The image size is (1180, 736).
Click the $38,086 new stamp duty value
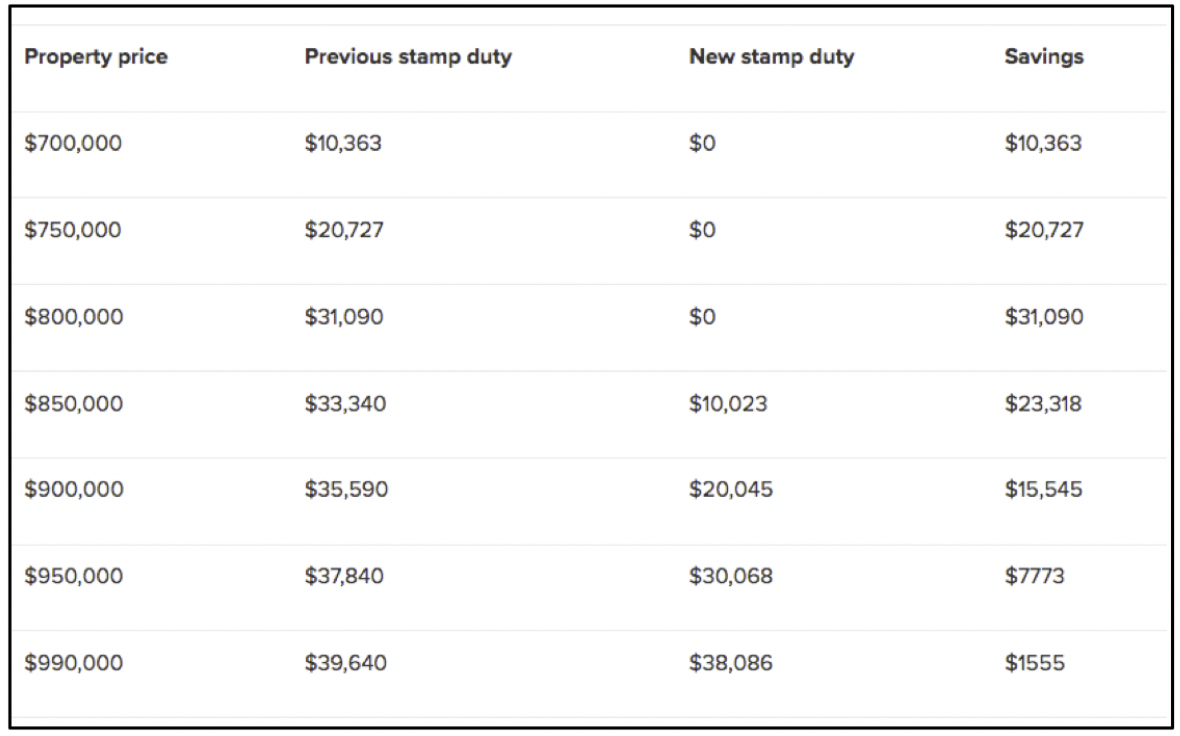(731, 664)
